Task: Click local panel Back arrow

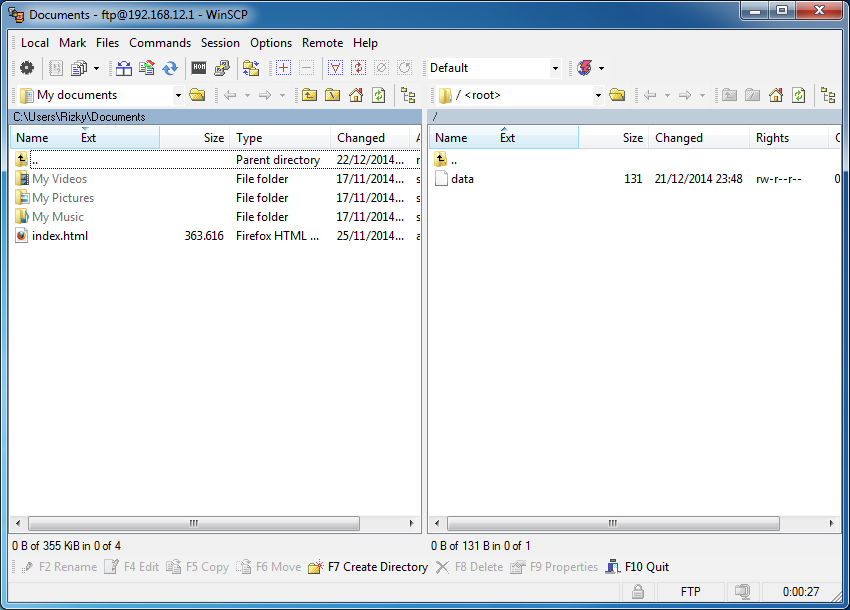Action: (x=230, y=95)
